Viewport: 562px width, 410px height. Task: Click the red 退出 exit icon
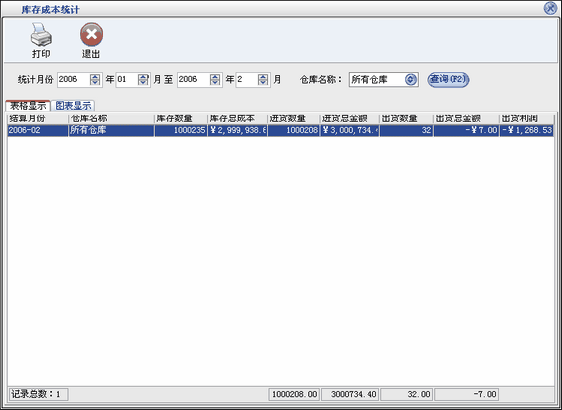pyautogui.click(x=91, y=35)
